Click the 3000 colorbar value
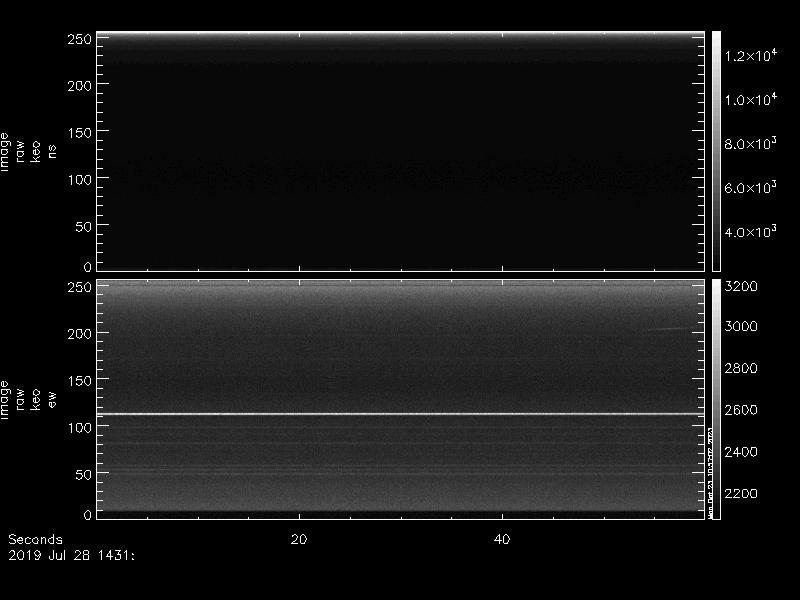This screenshot has height=600, width=800. 741,327
